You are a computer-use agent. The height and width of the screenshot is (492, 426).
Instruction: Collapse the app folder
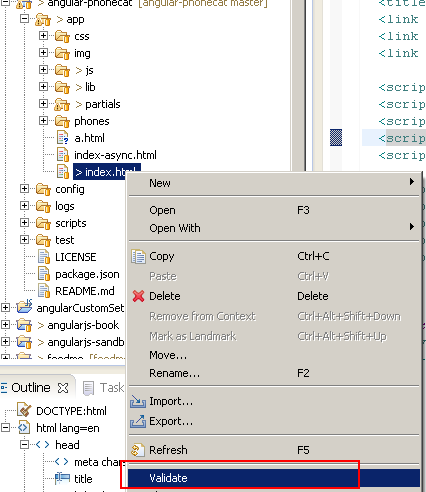[24, 19]
